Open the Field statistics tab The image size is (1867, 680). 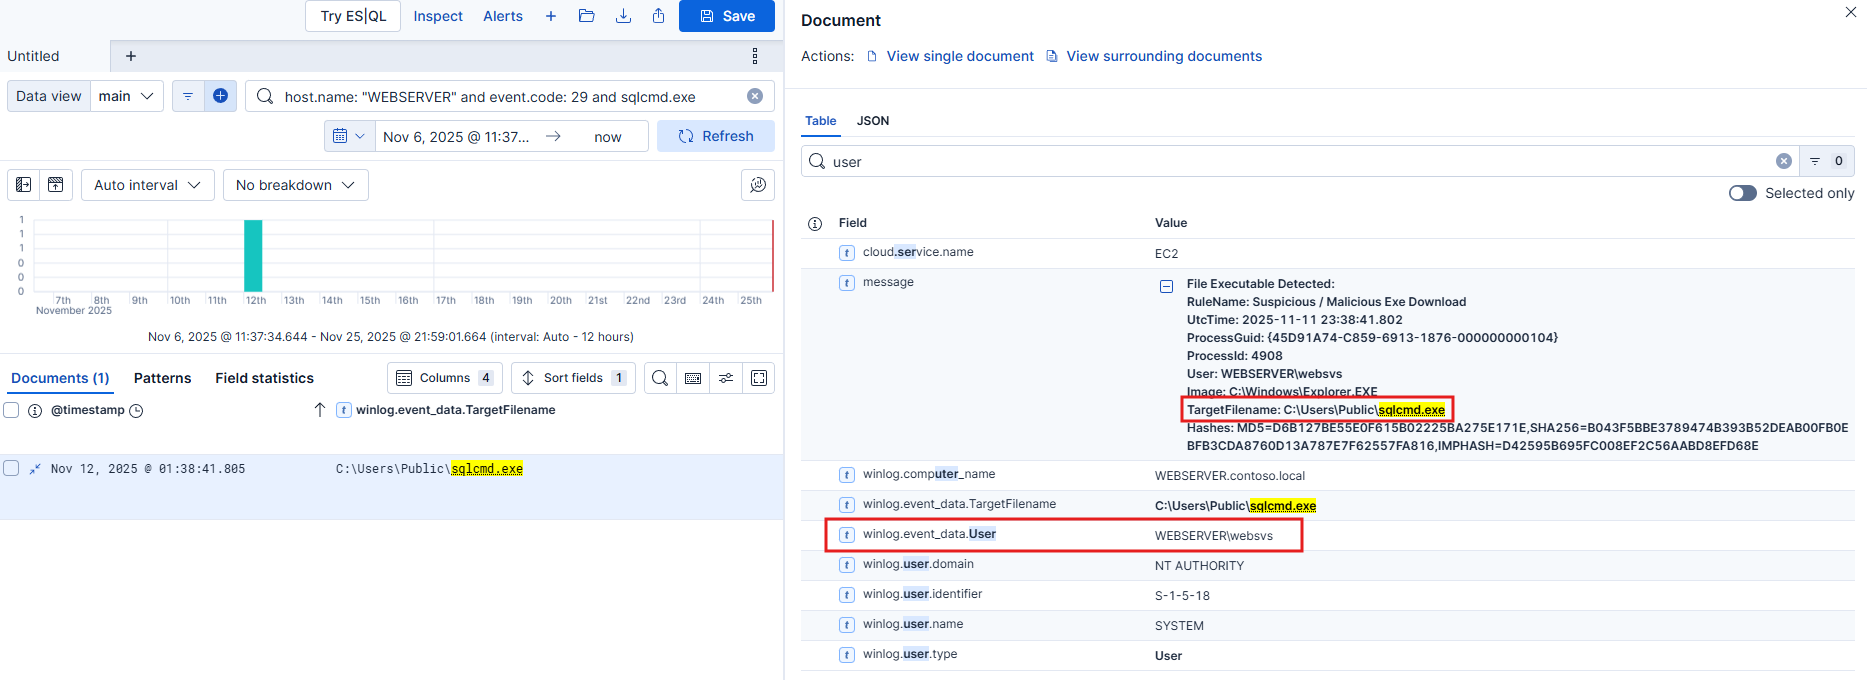264,378
